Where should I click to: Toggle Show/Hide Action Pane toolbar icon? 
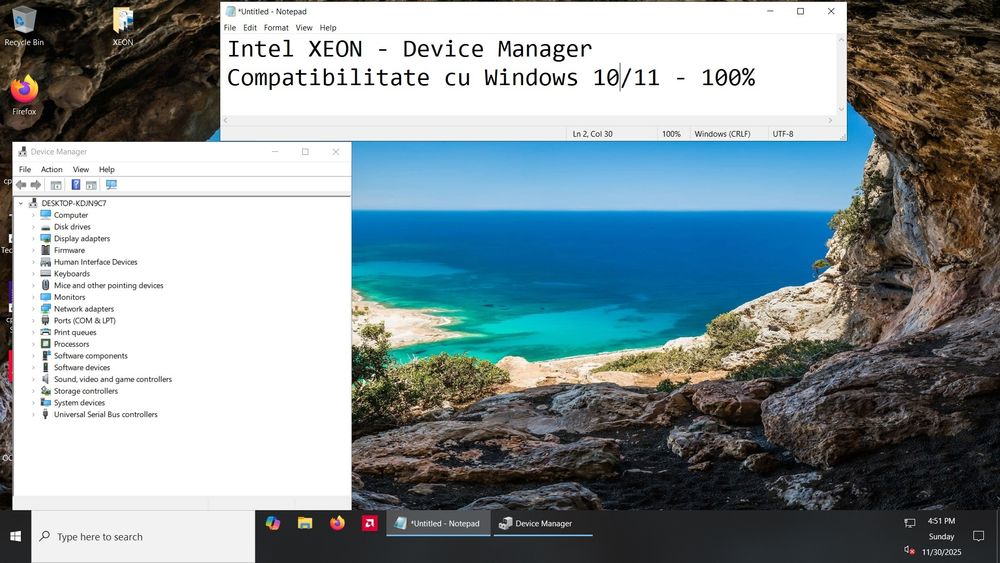tap(91, 185)
